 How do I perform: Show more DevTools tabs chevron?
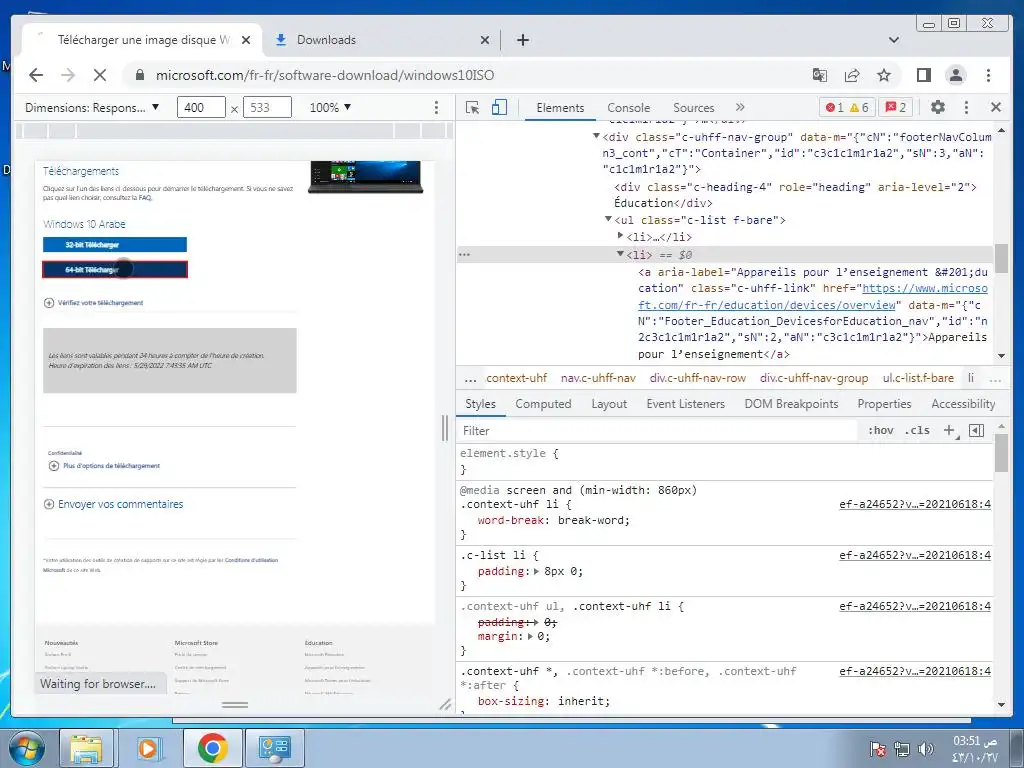point(740,107)
